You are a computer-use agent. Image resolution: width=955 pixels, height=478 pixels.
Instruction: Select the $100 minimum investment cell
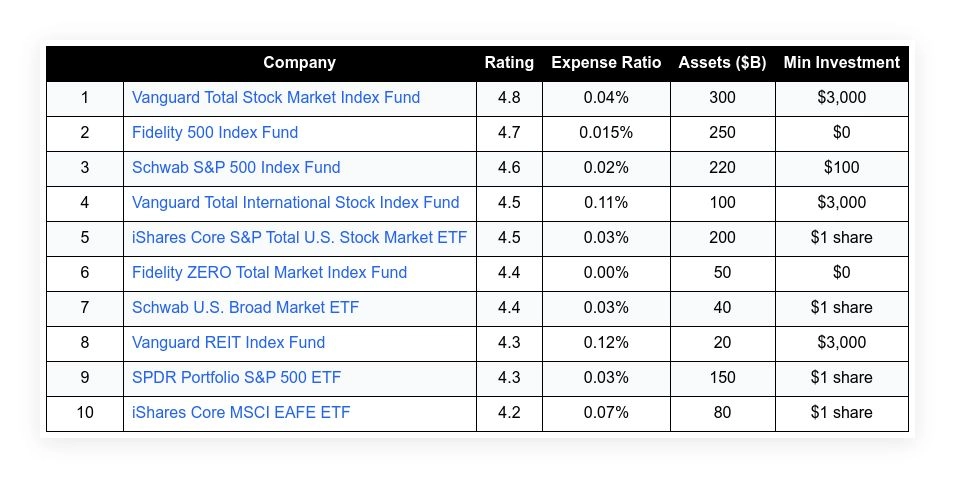[841, 168]
